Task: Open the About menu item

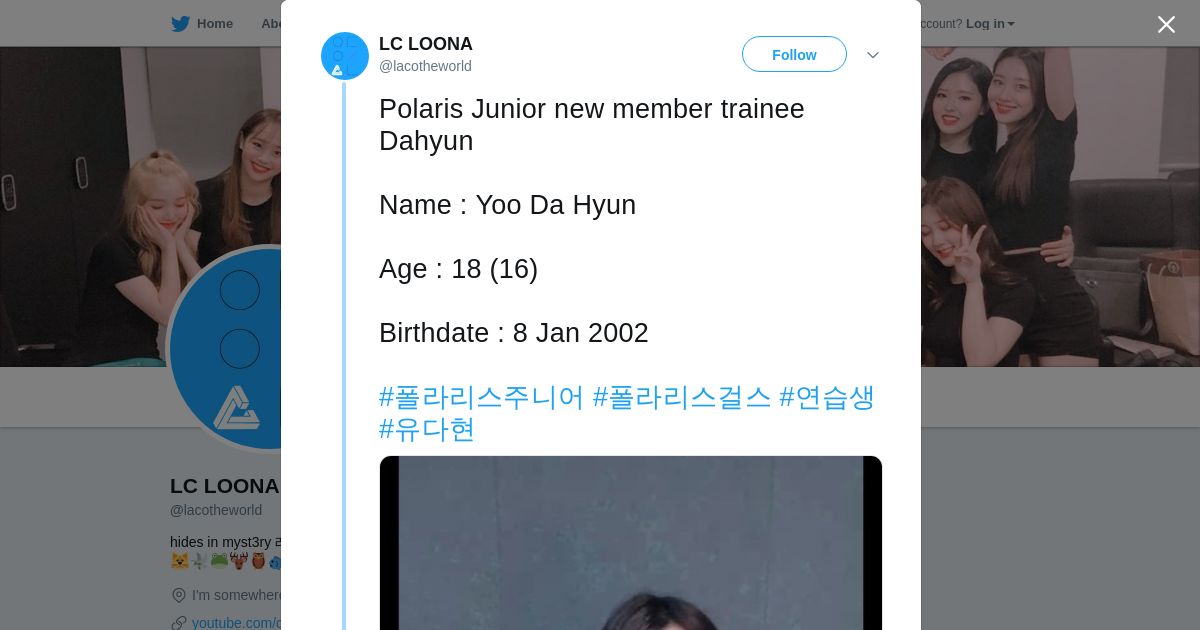Action: [x=270, y=24]
